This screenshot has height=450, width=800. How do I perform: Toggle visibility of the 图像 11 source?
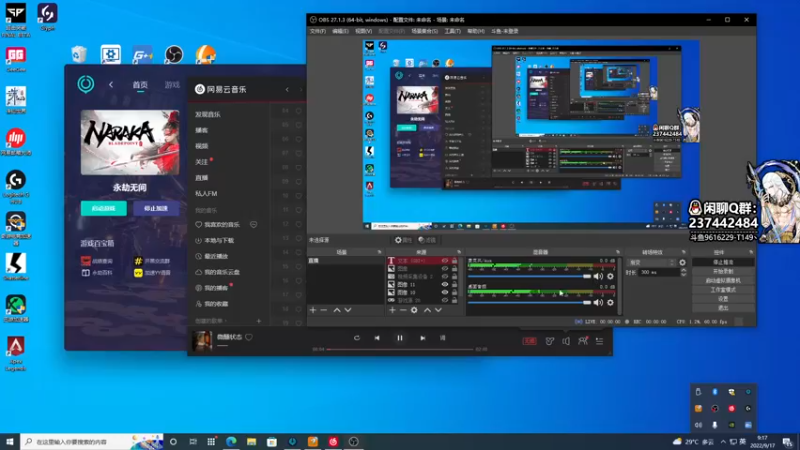tap(445, 285)
